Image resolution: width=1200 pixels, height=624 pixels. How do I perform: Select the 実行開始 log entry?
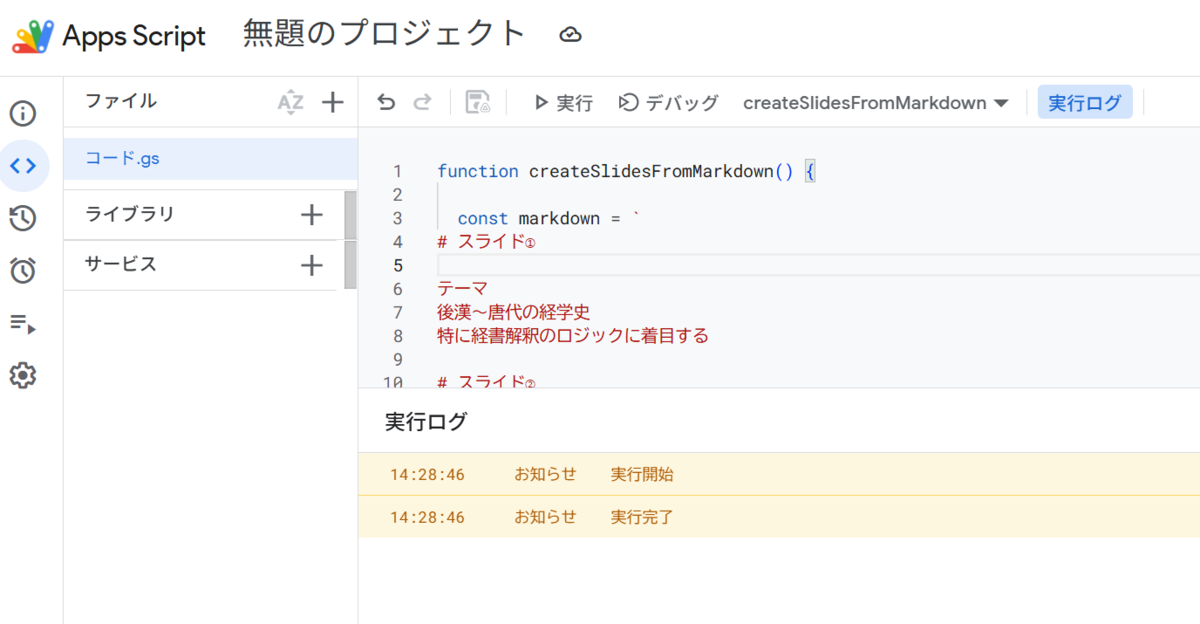pos(779,474)
